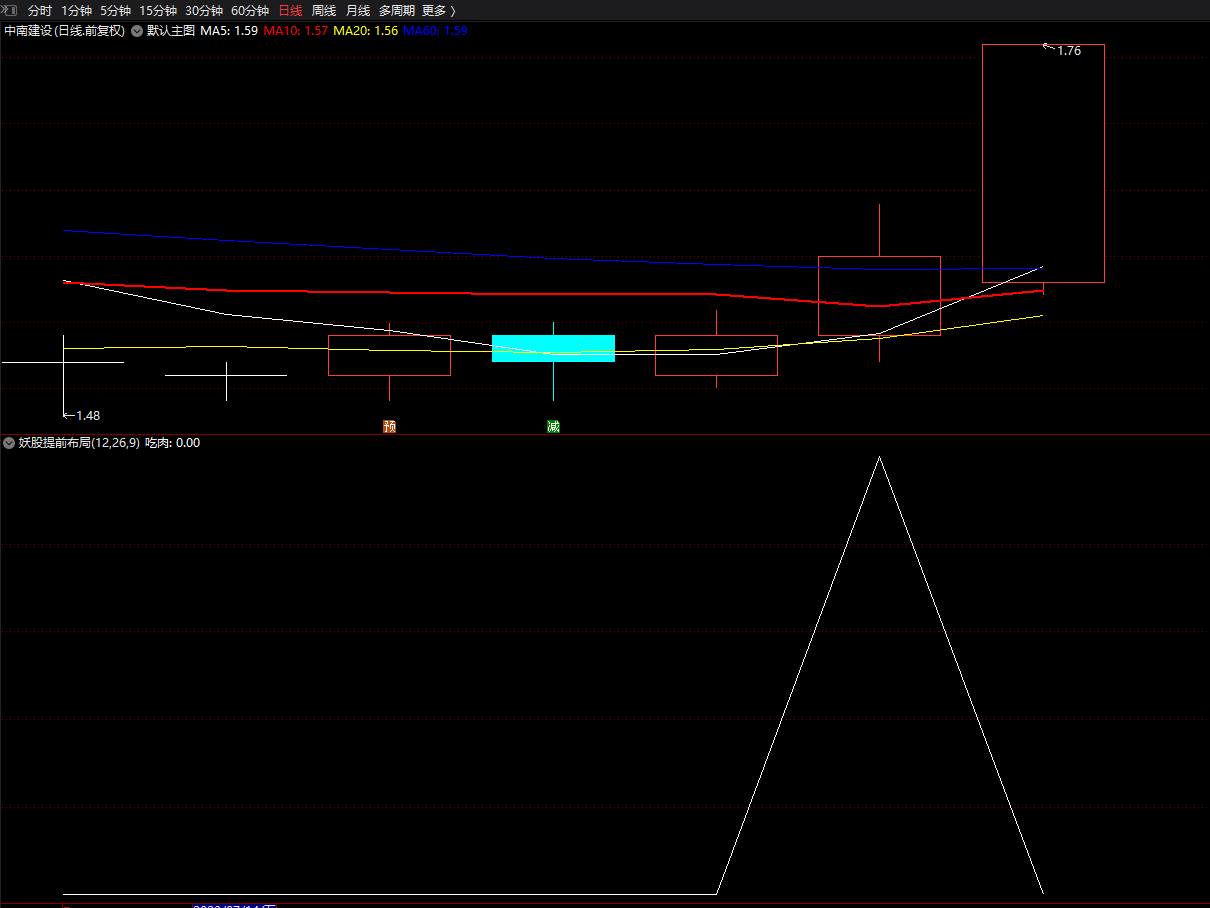Click the 1.48 low price label
Viewport: 1210px width, 908px height.
pos(88,415)
